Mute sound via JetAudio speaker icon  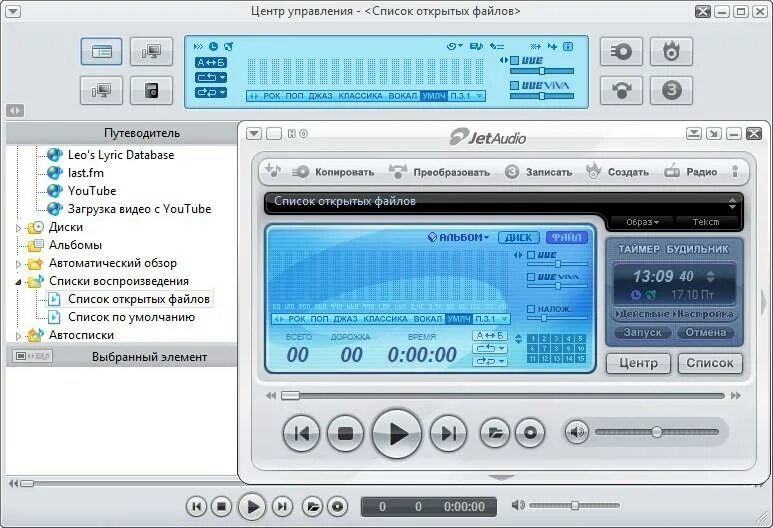(576, 432)
